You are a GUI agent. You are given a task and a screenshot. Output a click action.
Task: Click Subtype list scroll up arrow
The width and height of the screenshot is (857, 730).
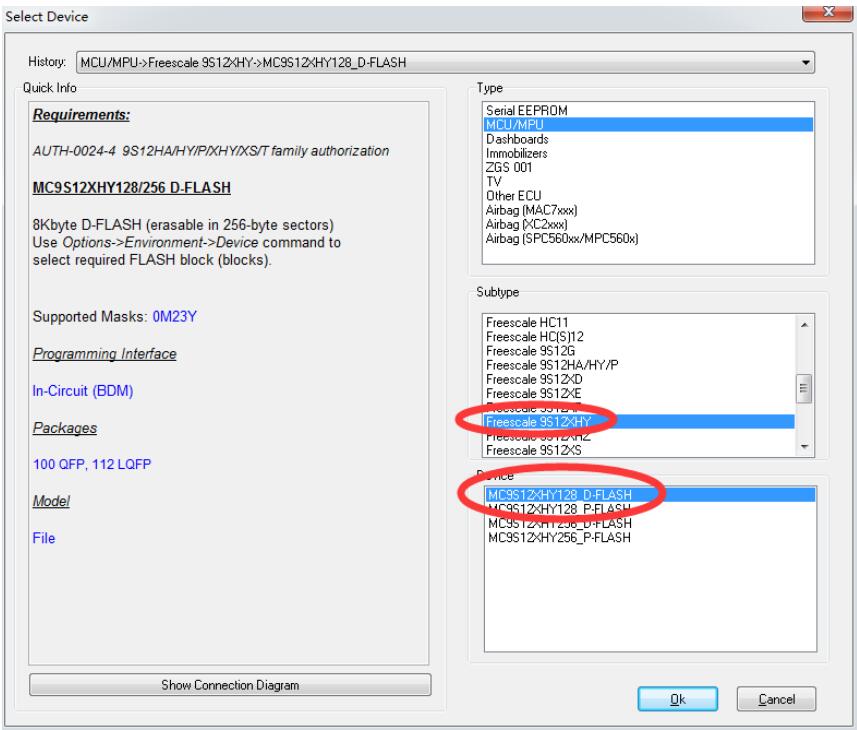[804, 325]
